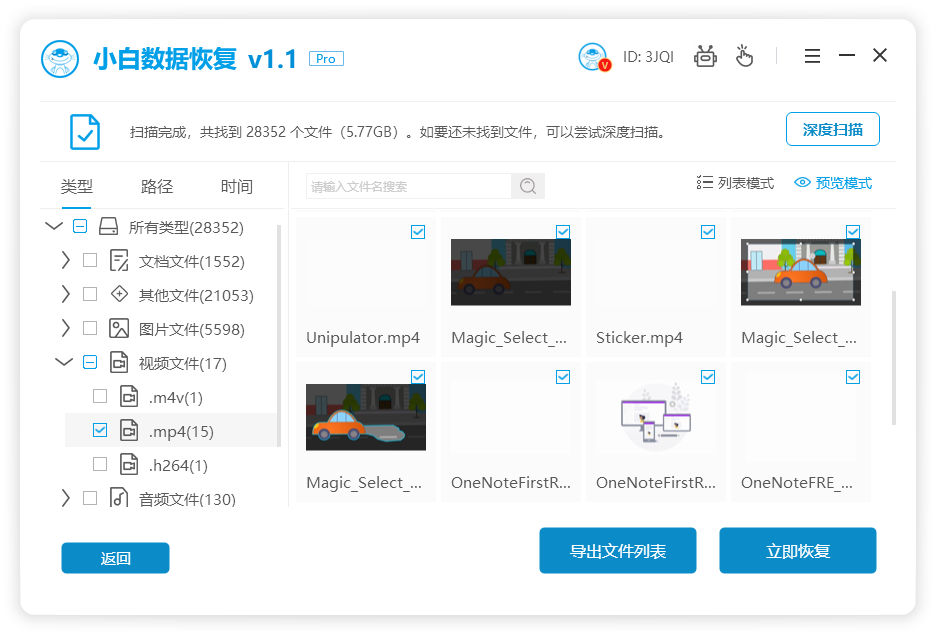Image resolution: width=936 pixels, height=636 pixels.
Task: Expand the other files node
Action: click(66, 294)
